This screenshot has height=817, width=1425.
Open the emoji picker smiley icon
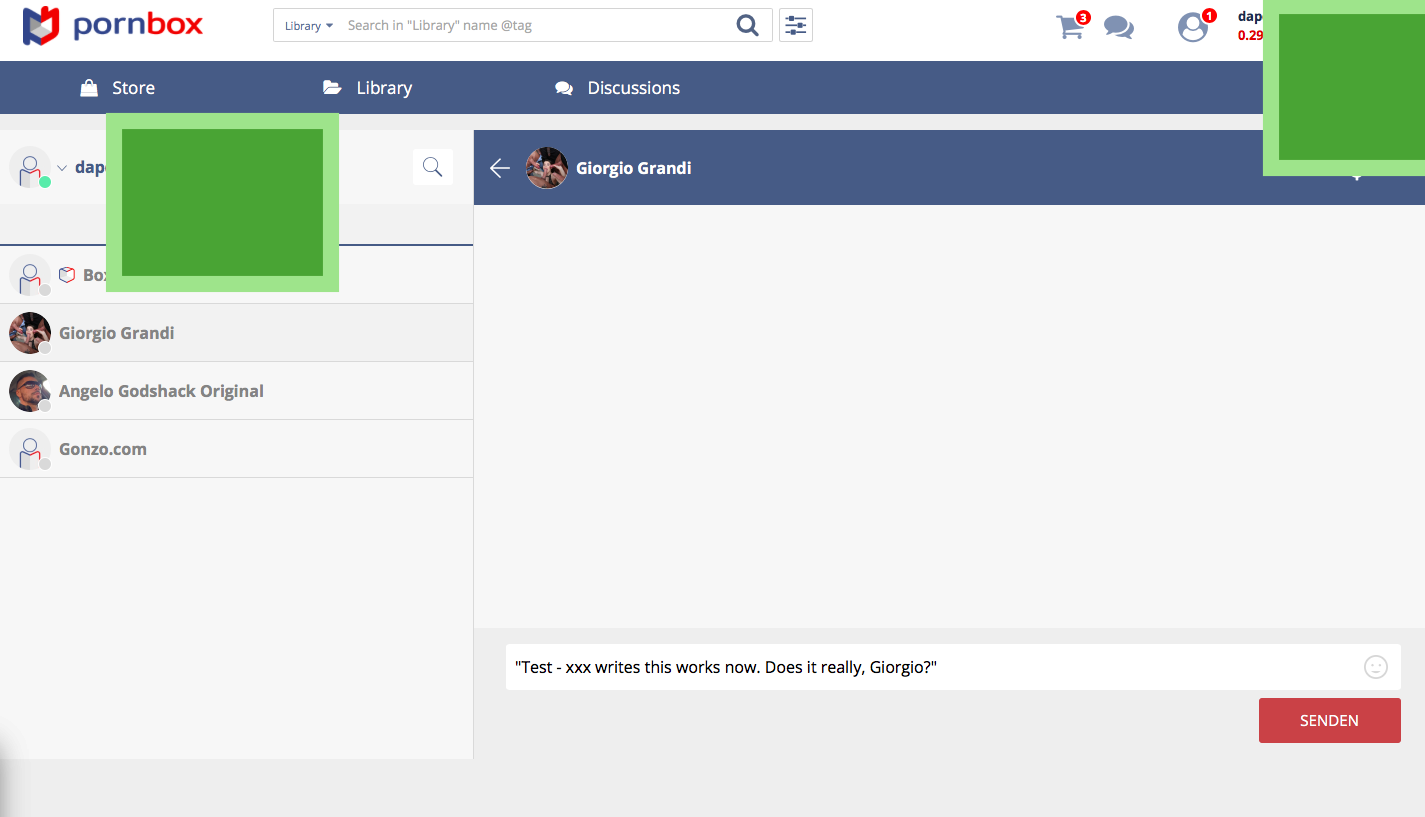(x=1376, y=667)
